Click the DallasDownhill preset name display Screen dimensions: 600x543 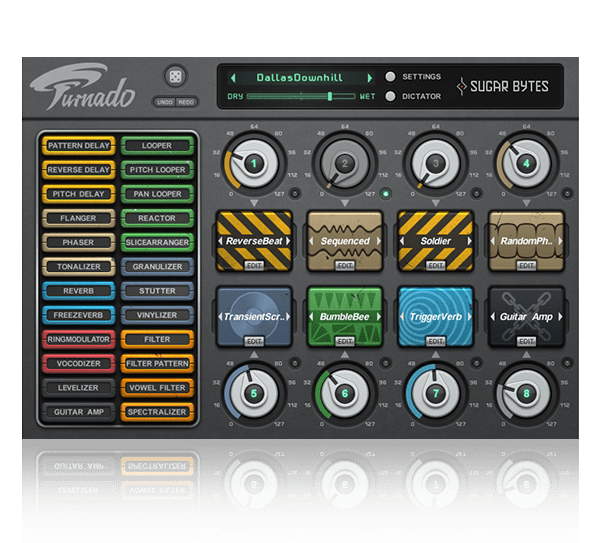299,77
